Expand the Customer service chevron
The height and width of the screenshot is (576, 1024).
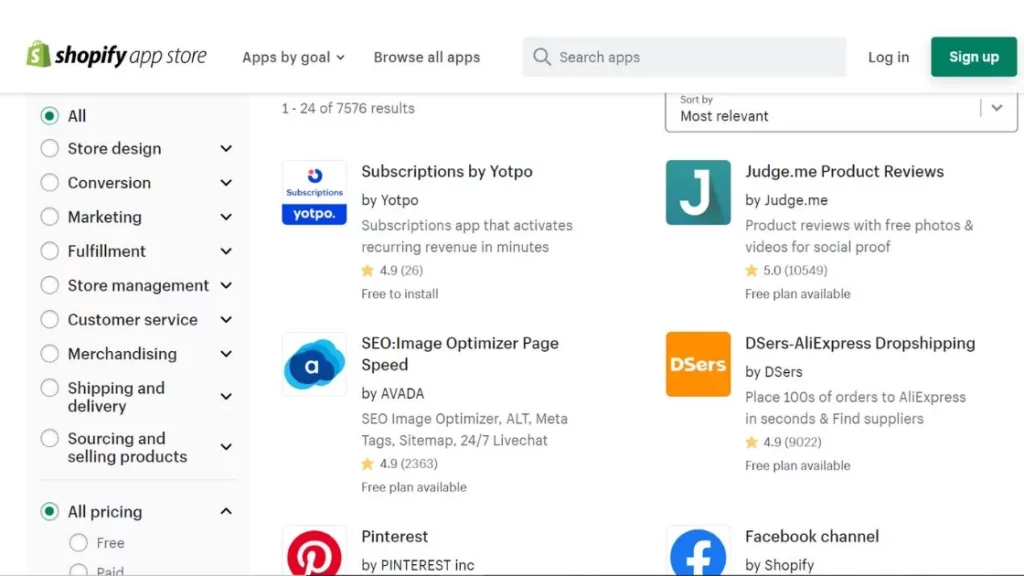pos(226,319)
